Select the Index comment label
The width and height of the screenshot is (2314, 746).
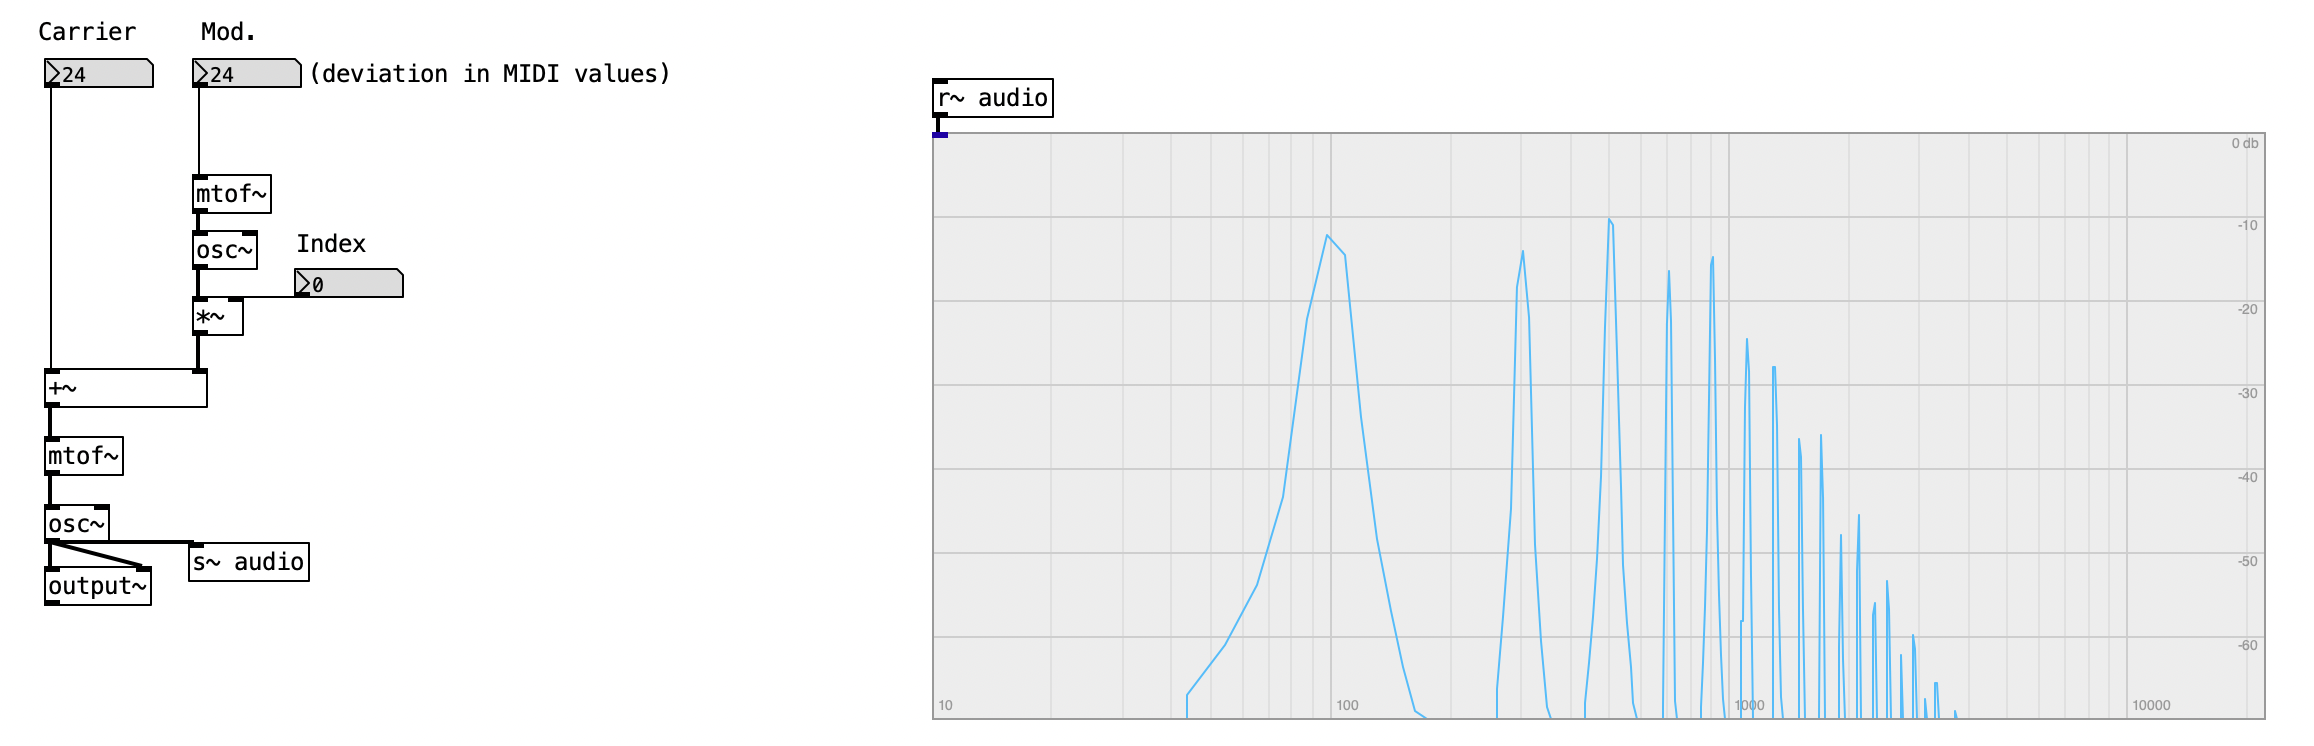point(331,244)
